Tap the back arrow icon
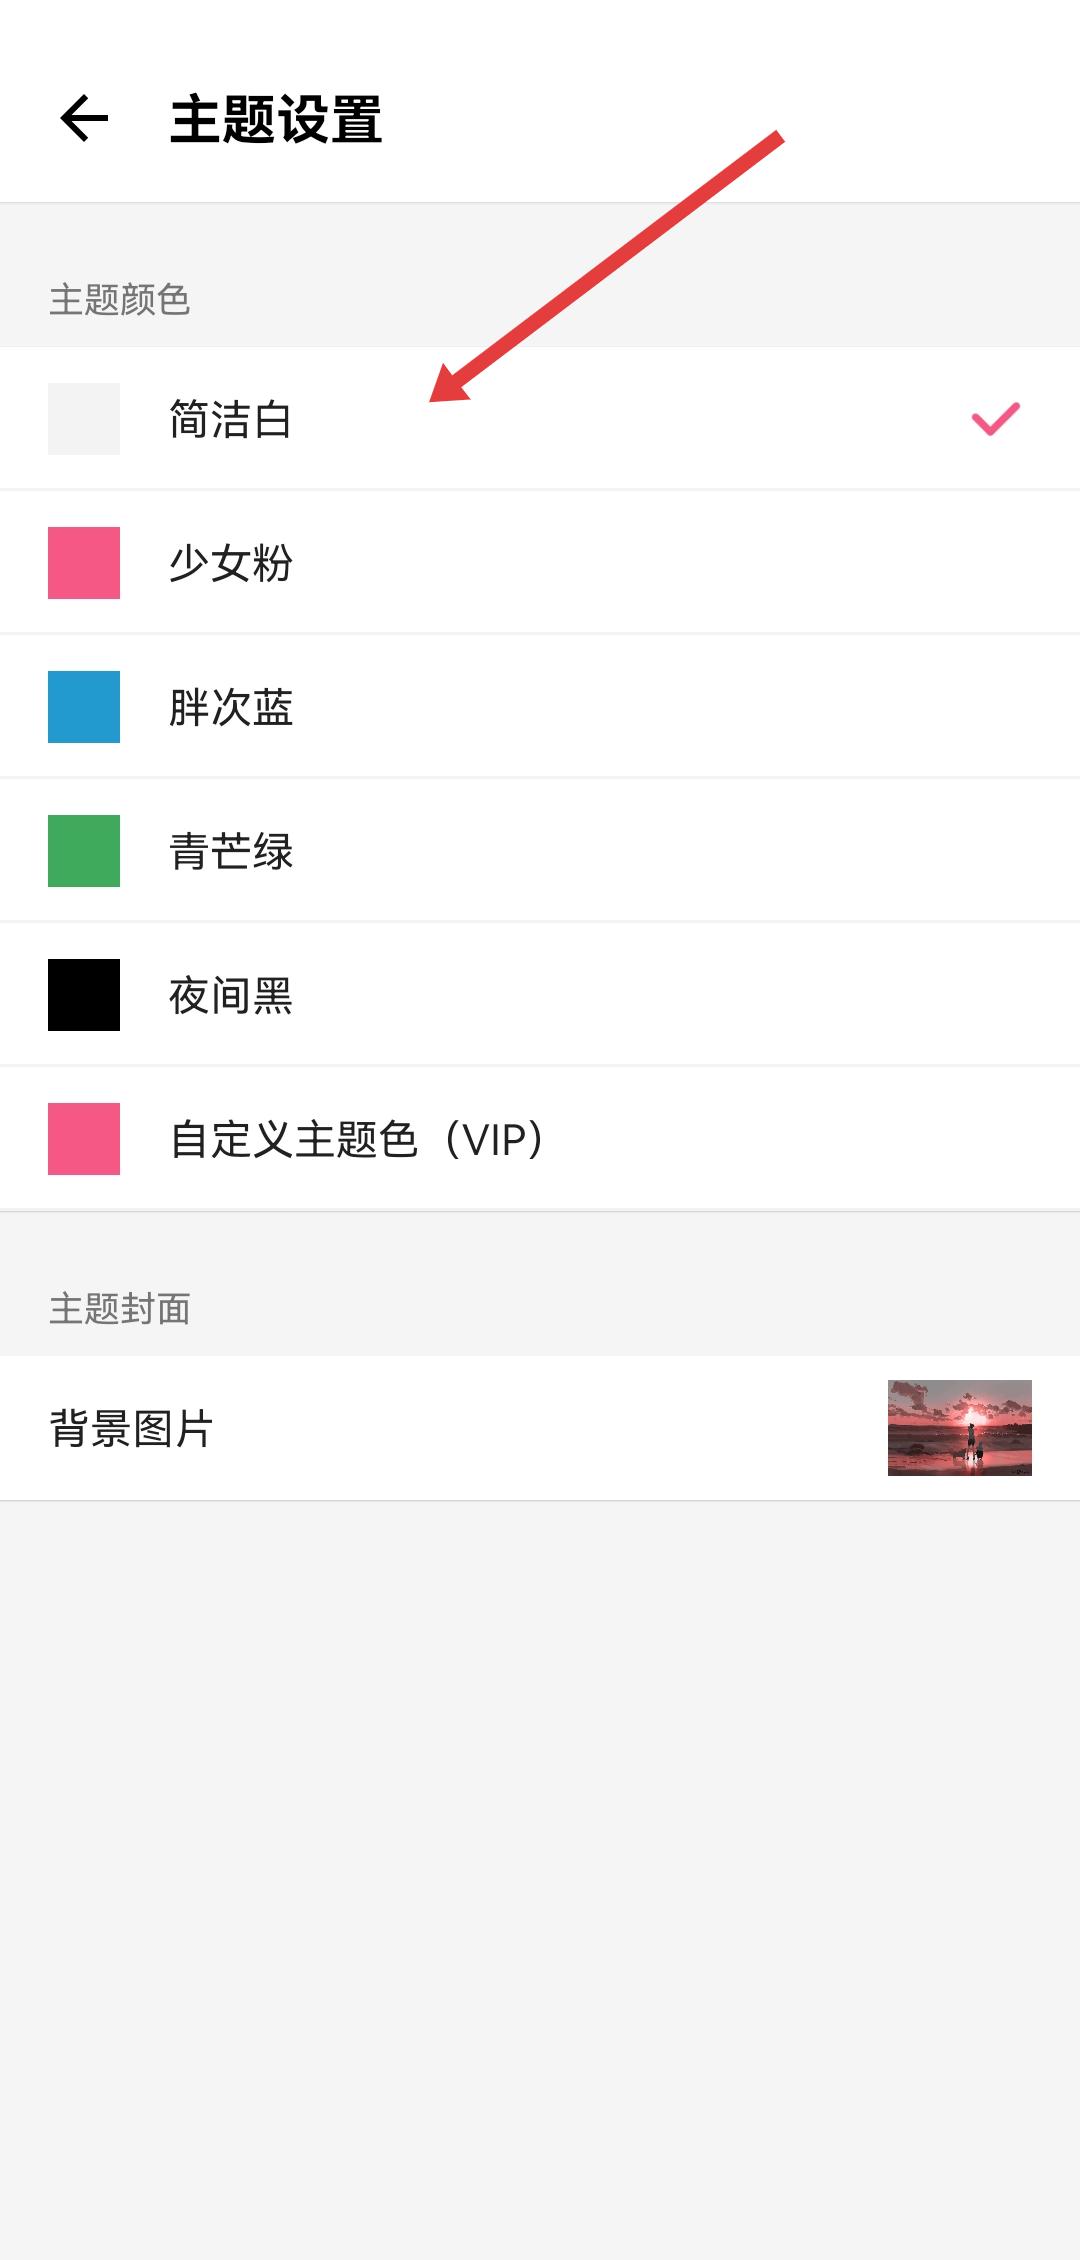The width and height of the screenshot is (1080, 2260). 84,119
